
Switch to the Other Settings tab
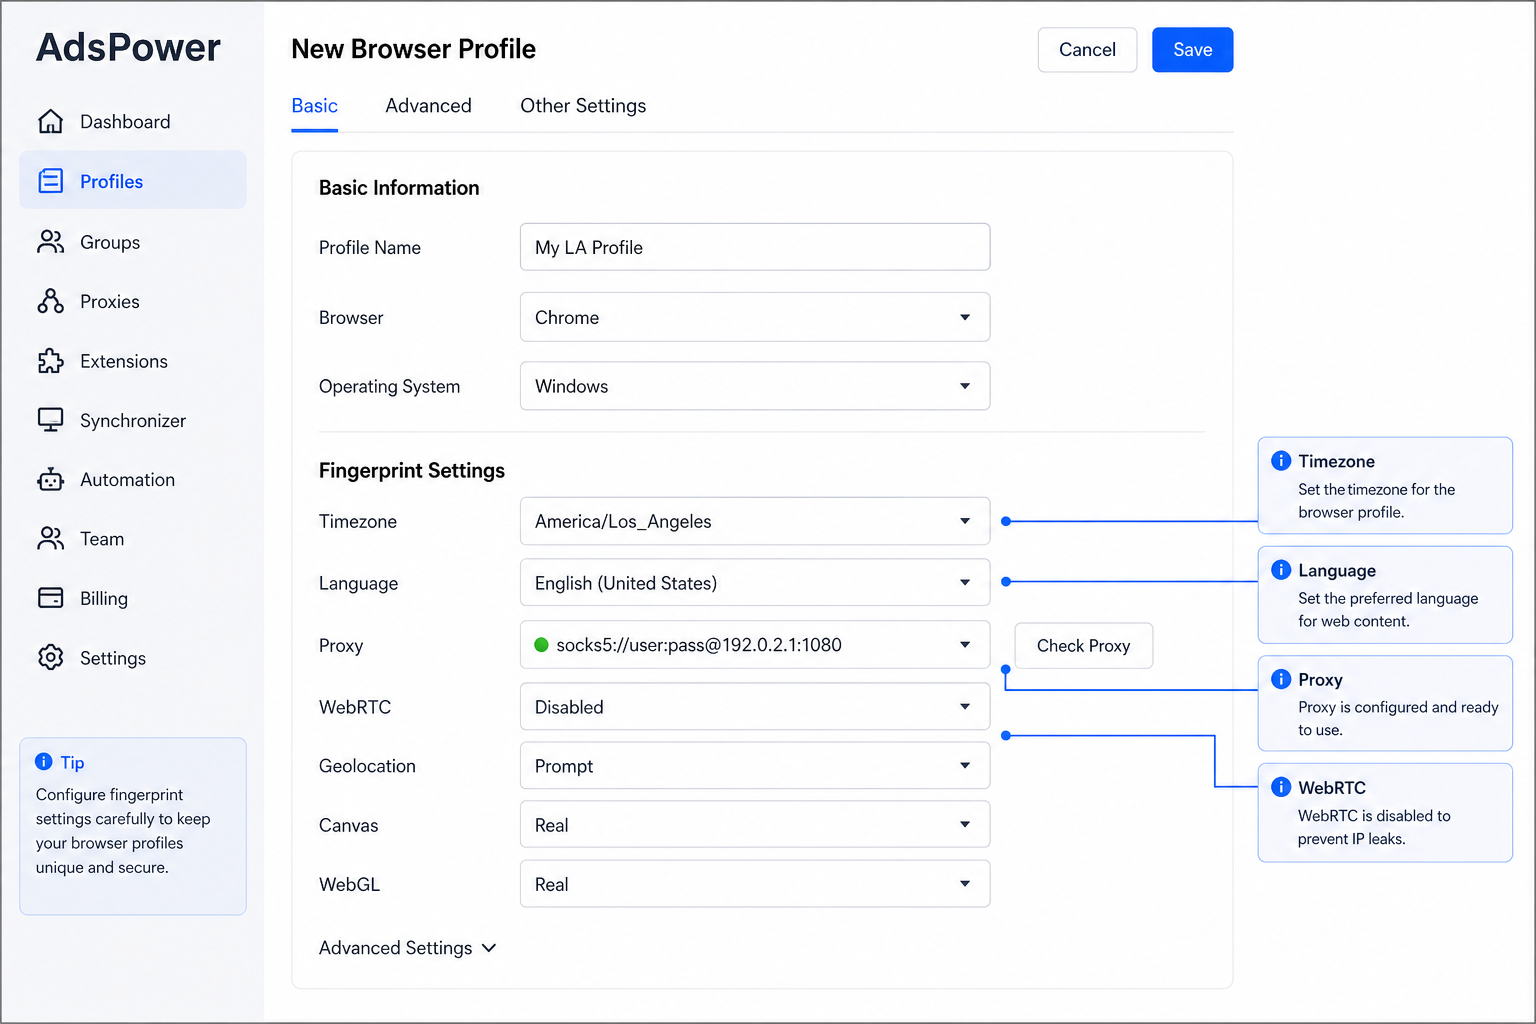click(x=583, y=106)
